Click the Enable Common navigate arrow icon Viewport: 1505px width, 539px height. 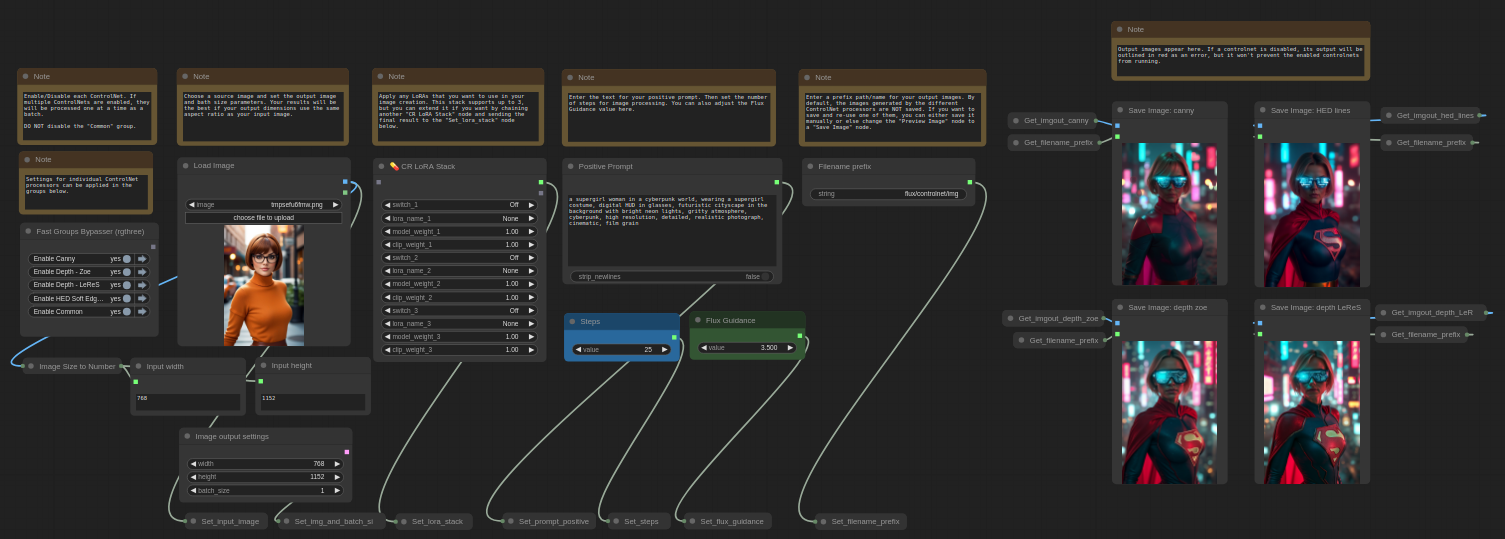[x=142, y=312]
